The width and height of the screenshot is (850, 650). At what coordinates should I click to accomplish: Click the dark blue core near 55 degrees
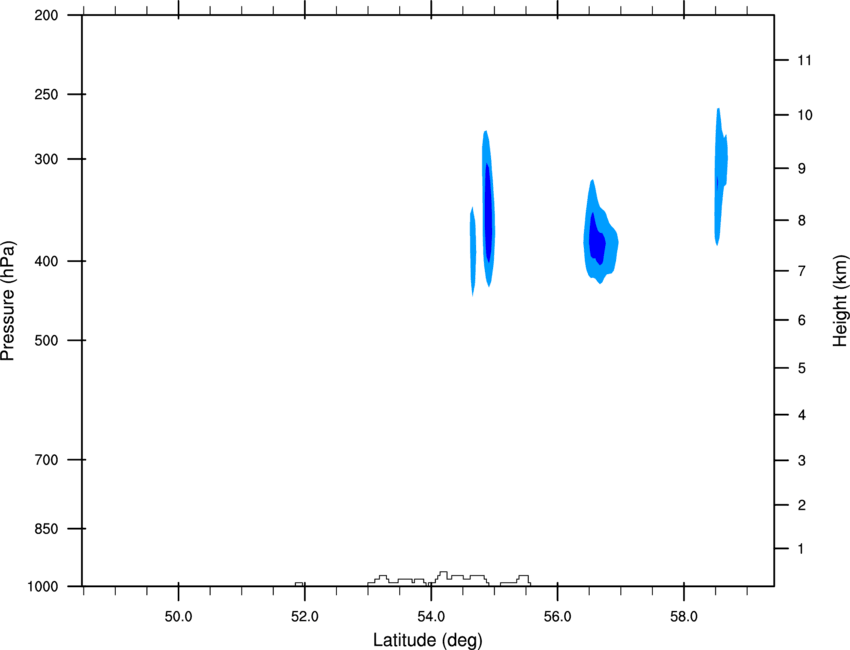click(x=488, y=213)
